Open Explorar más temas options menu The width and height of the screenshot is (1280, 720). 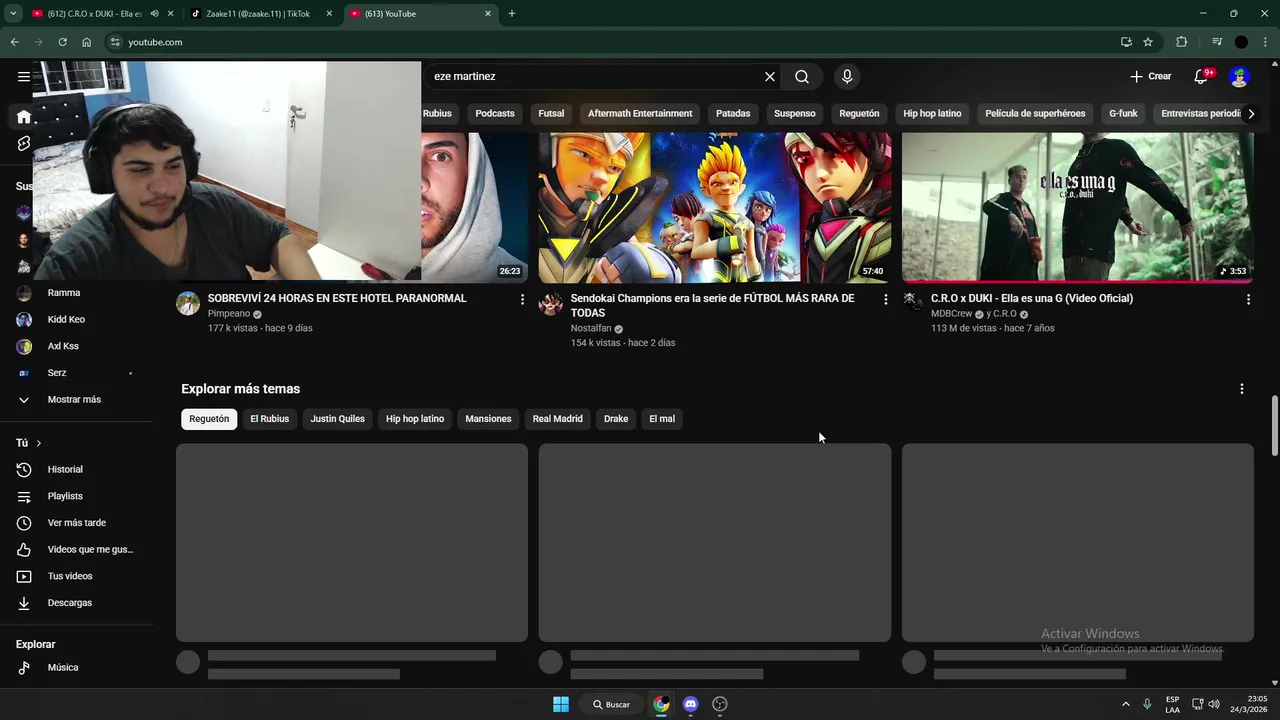[x=1242, y=389]
